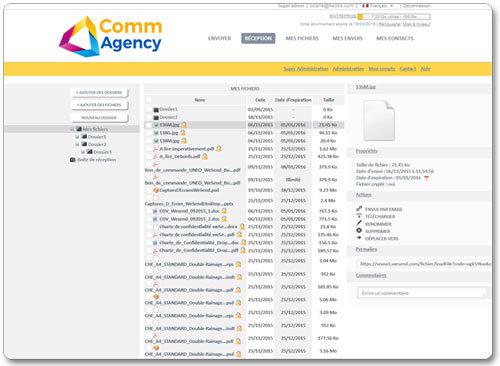The width and height of the screenshot is (500, 366).
Task: Click the déplacer vers arrow icon
Action: [x=359, y=238]
